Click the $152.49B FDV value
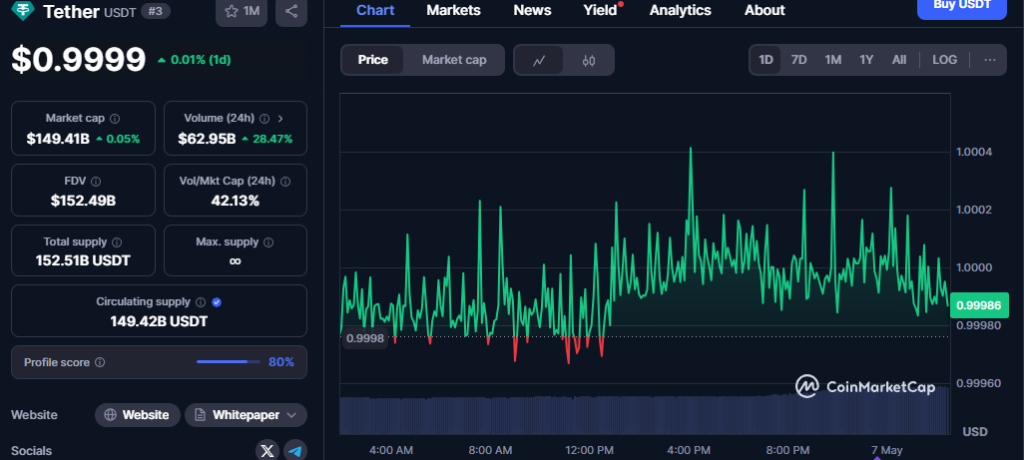This screenshot has height=460, width=1024. tap(84, 201)
